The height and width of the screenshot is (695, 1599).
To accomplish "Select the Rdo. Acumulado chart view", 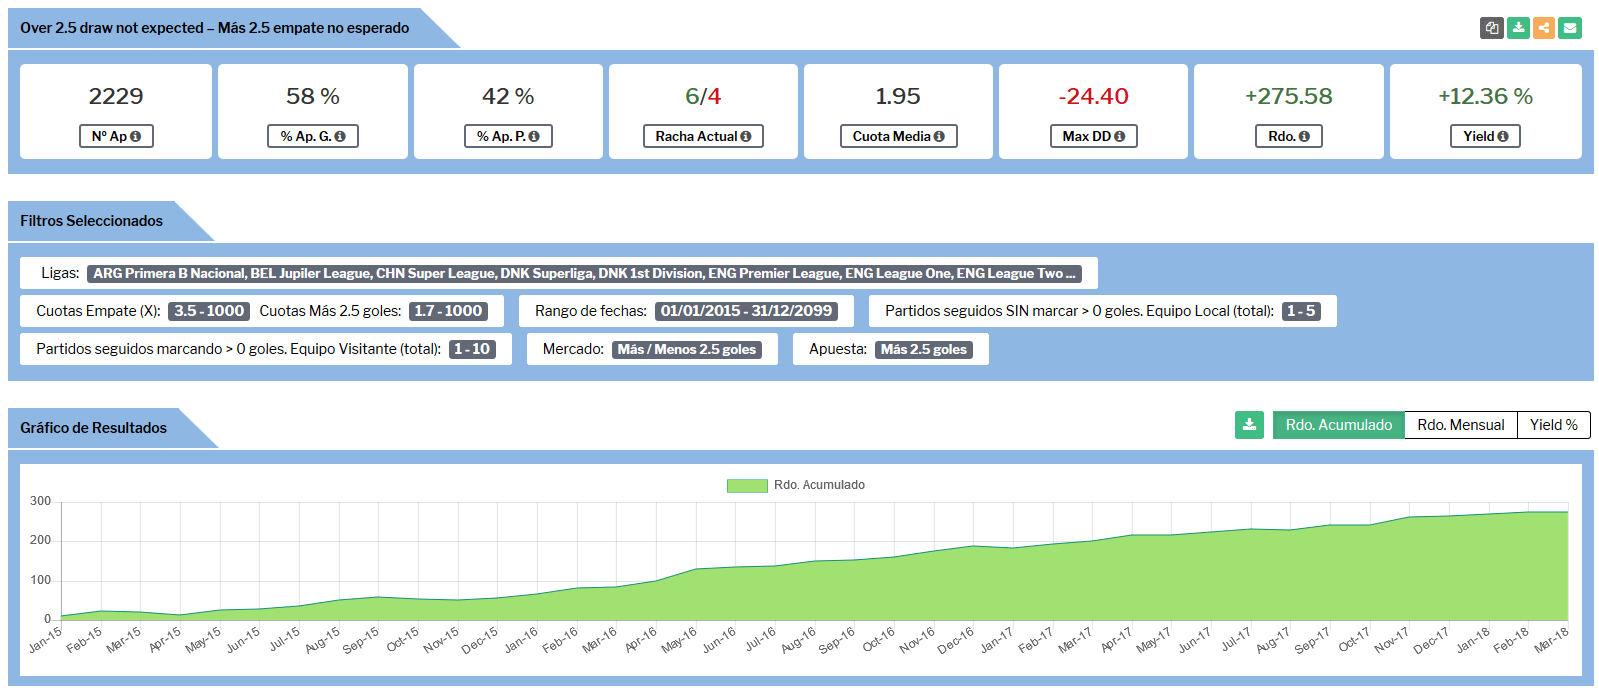I will 1338,425.
